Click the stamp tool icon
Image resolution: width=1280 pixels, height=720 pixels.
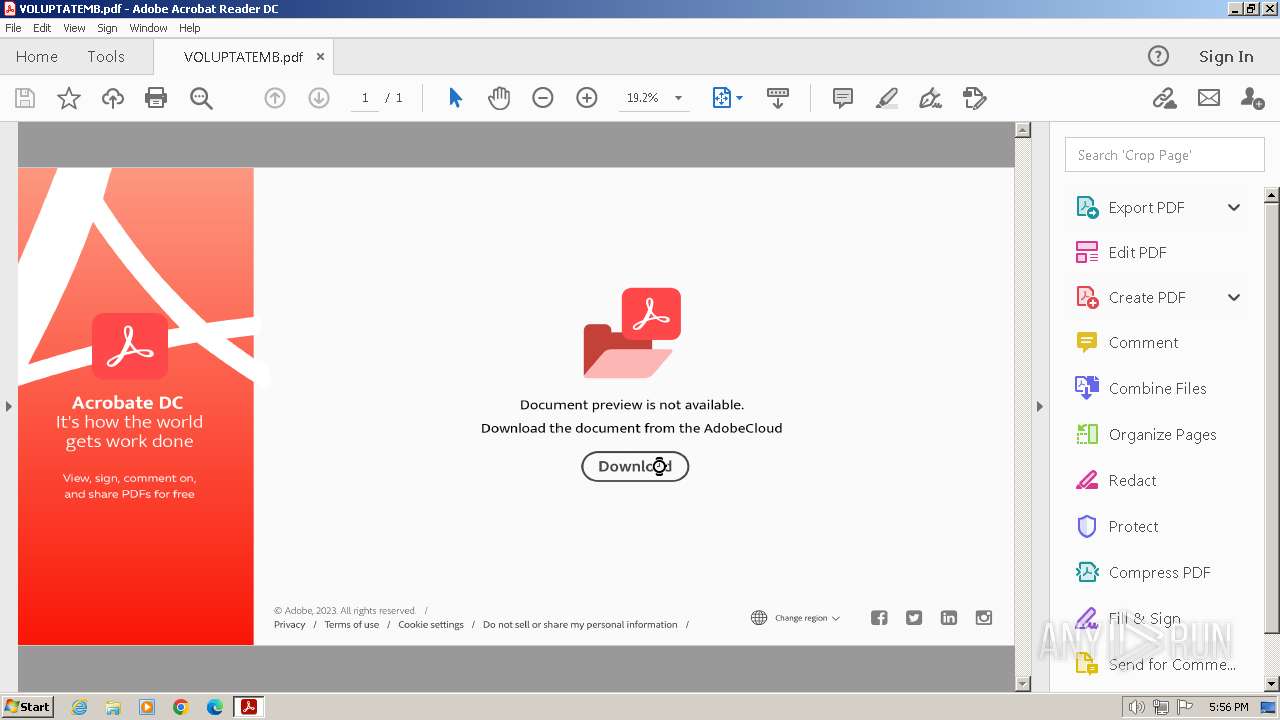pyautogui.click(x=975, y=98)
